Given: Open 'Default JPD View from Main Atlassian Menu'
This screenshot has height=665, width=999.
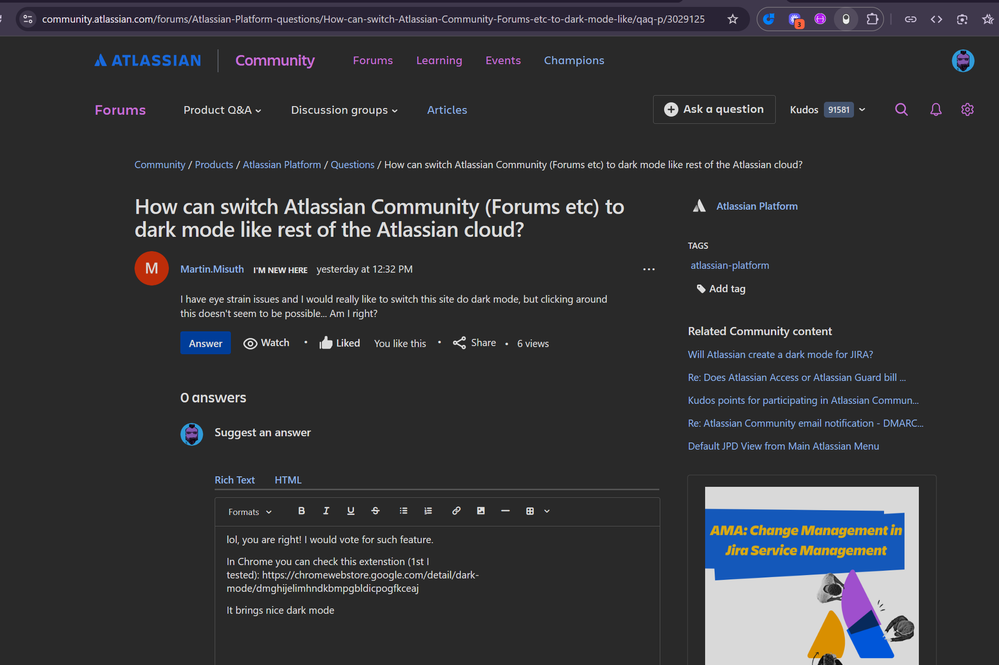Looking at the screenshot, I should click(783, 446).
